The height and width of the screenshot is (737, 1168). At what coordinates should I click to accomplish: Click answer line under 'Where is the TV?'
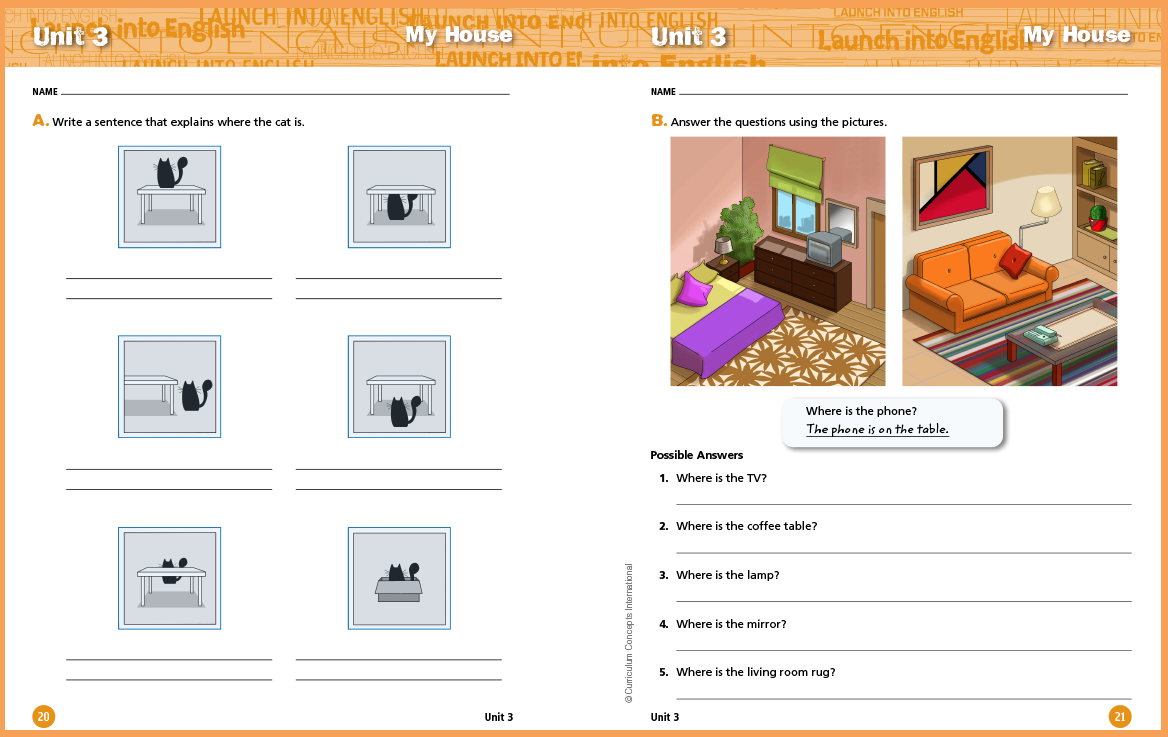[904, 504]
